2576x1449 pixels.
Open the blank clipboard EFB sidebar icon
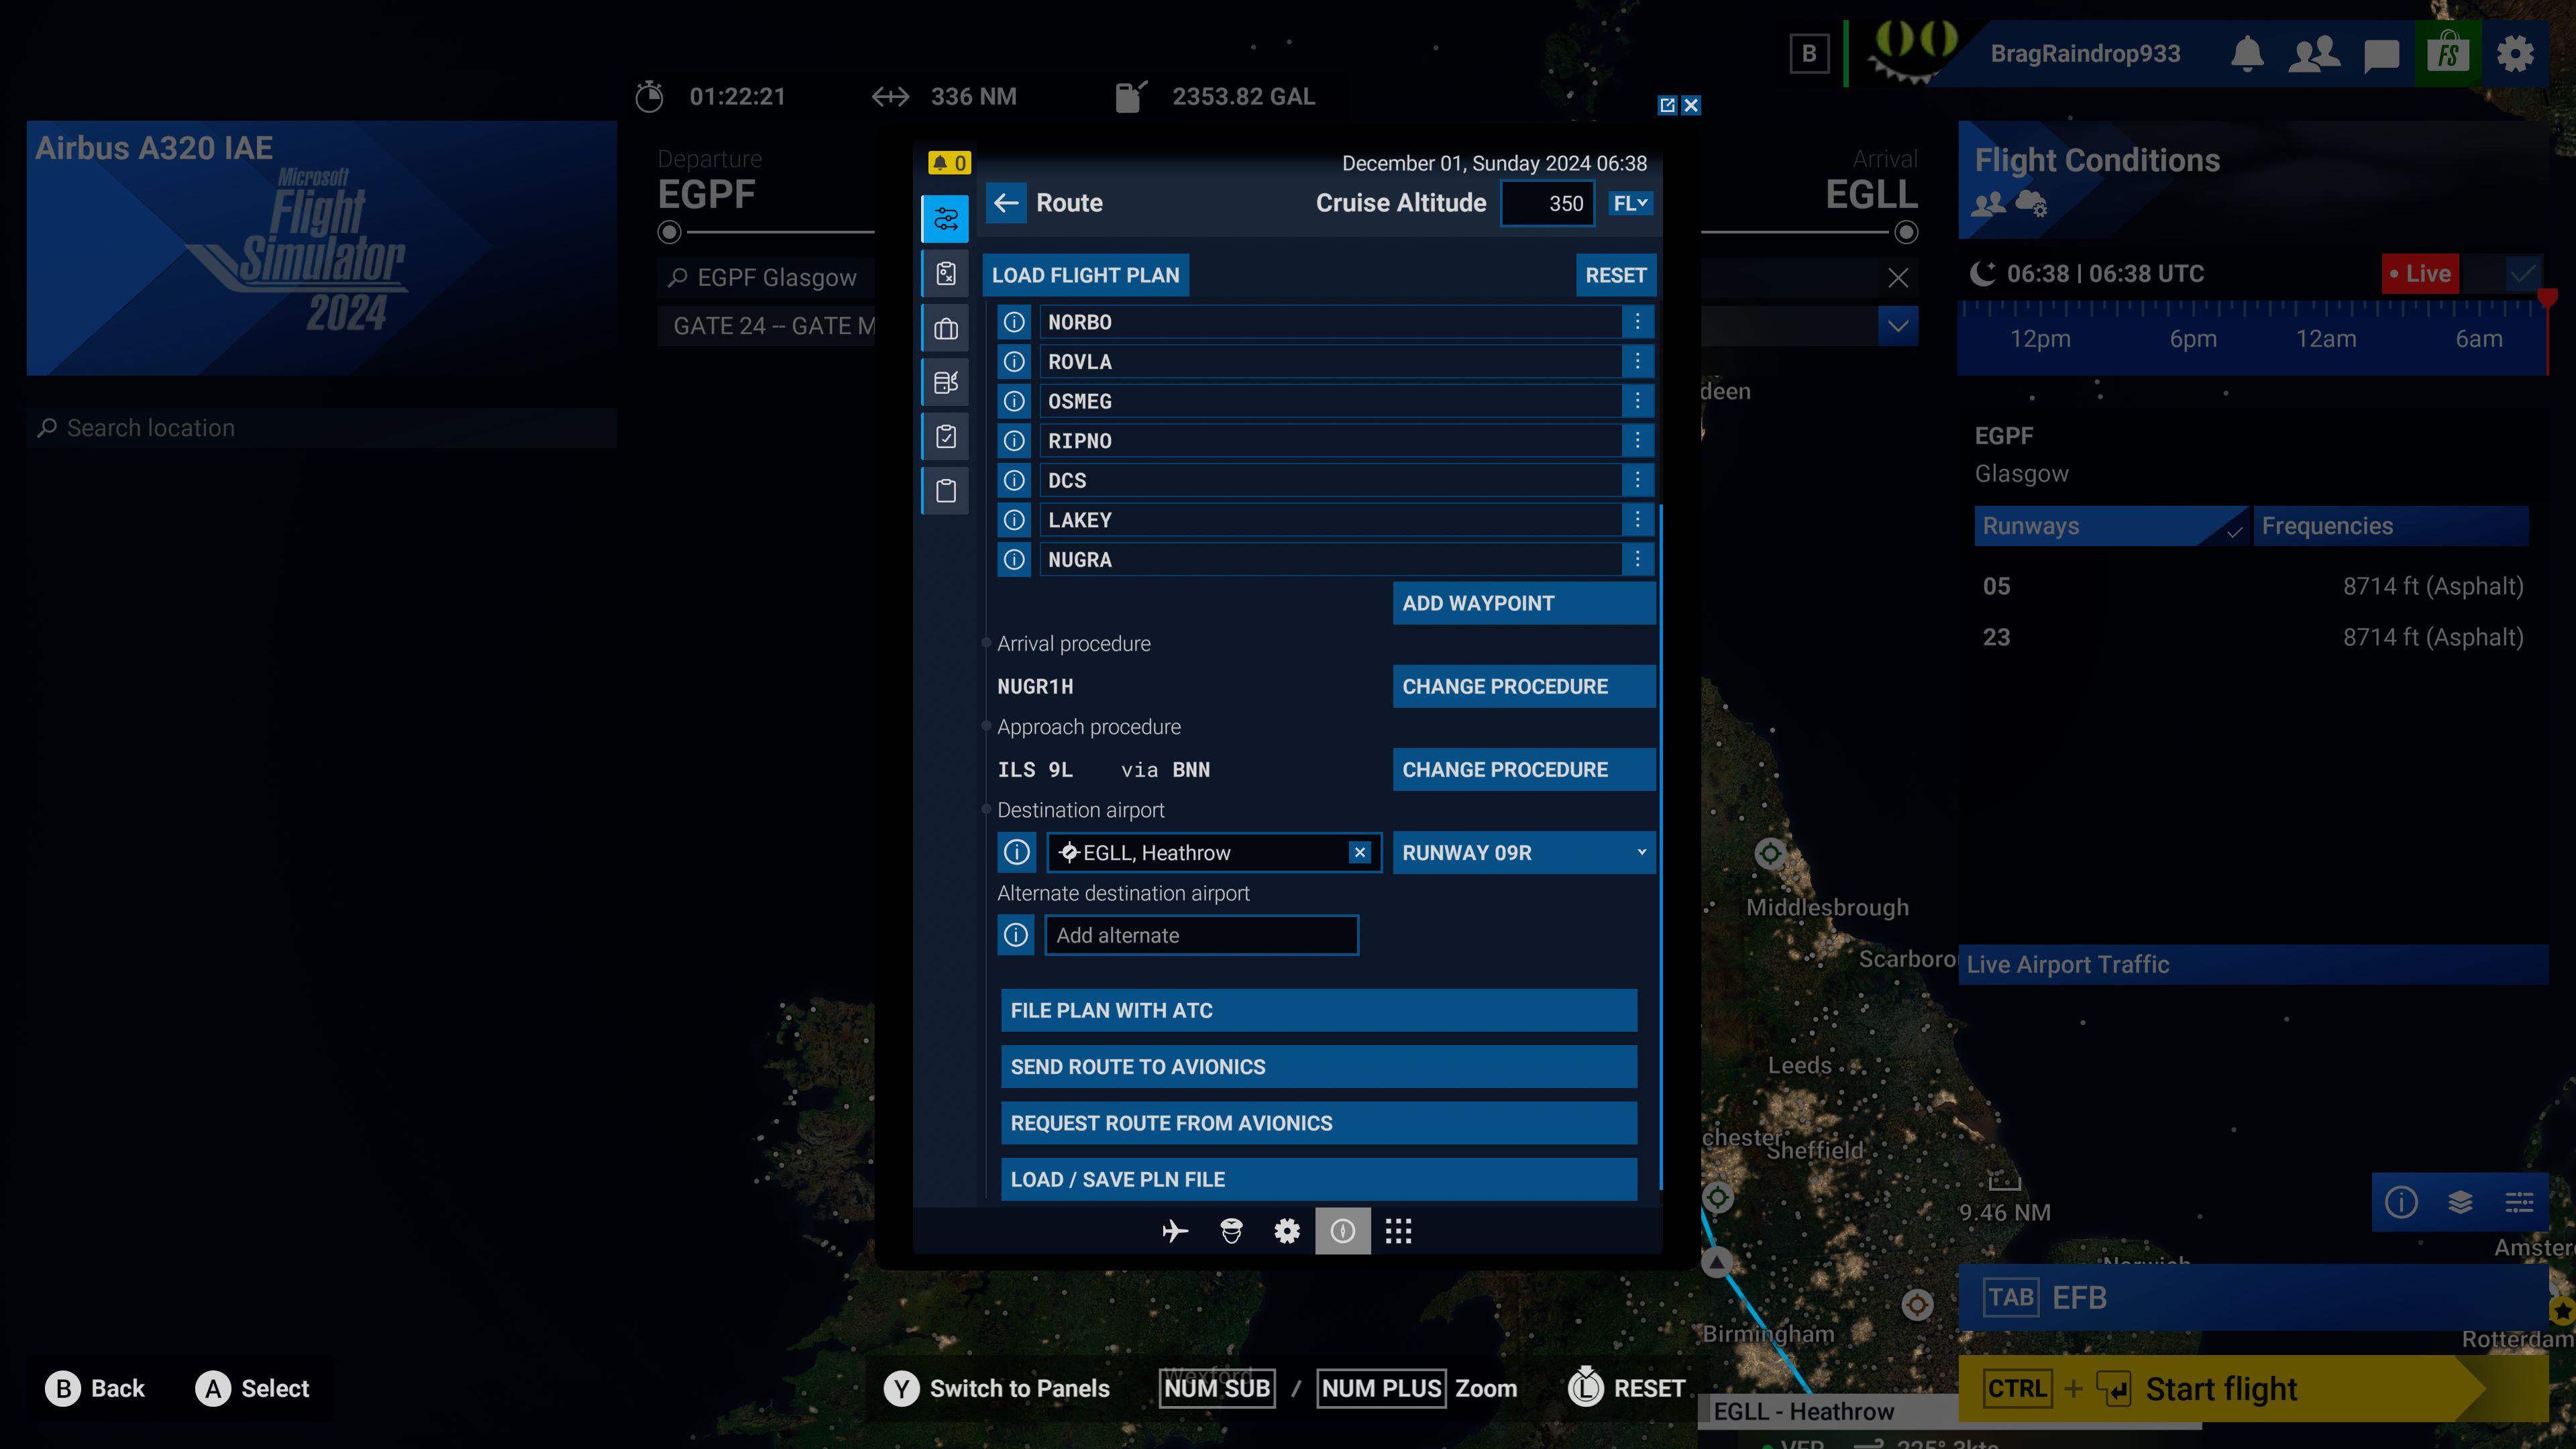(945, 491)
